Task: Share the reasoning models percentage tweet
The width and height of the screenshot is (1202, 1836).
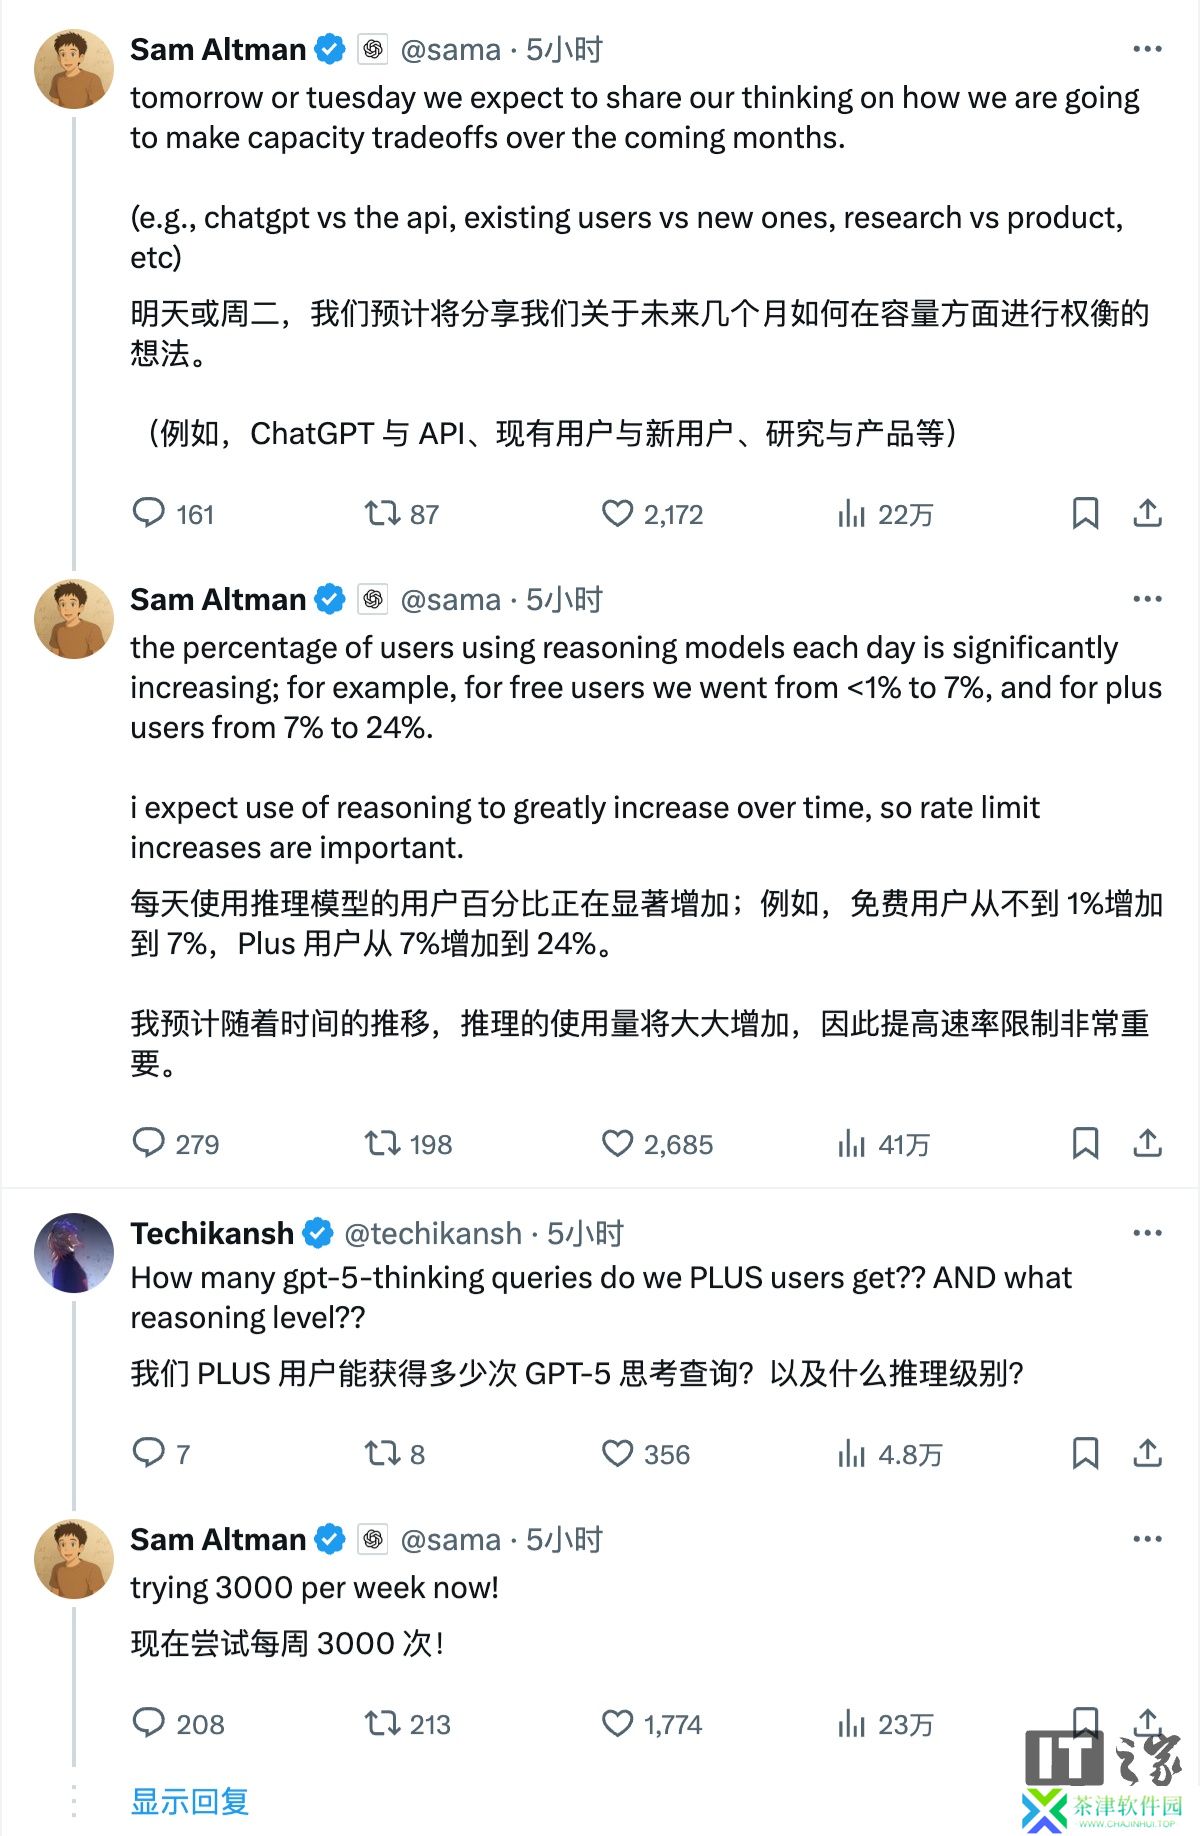Action: [x=1147, y=1144]
